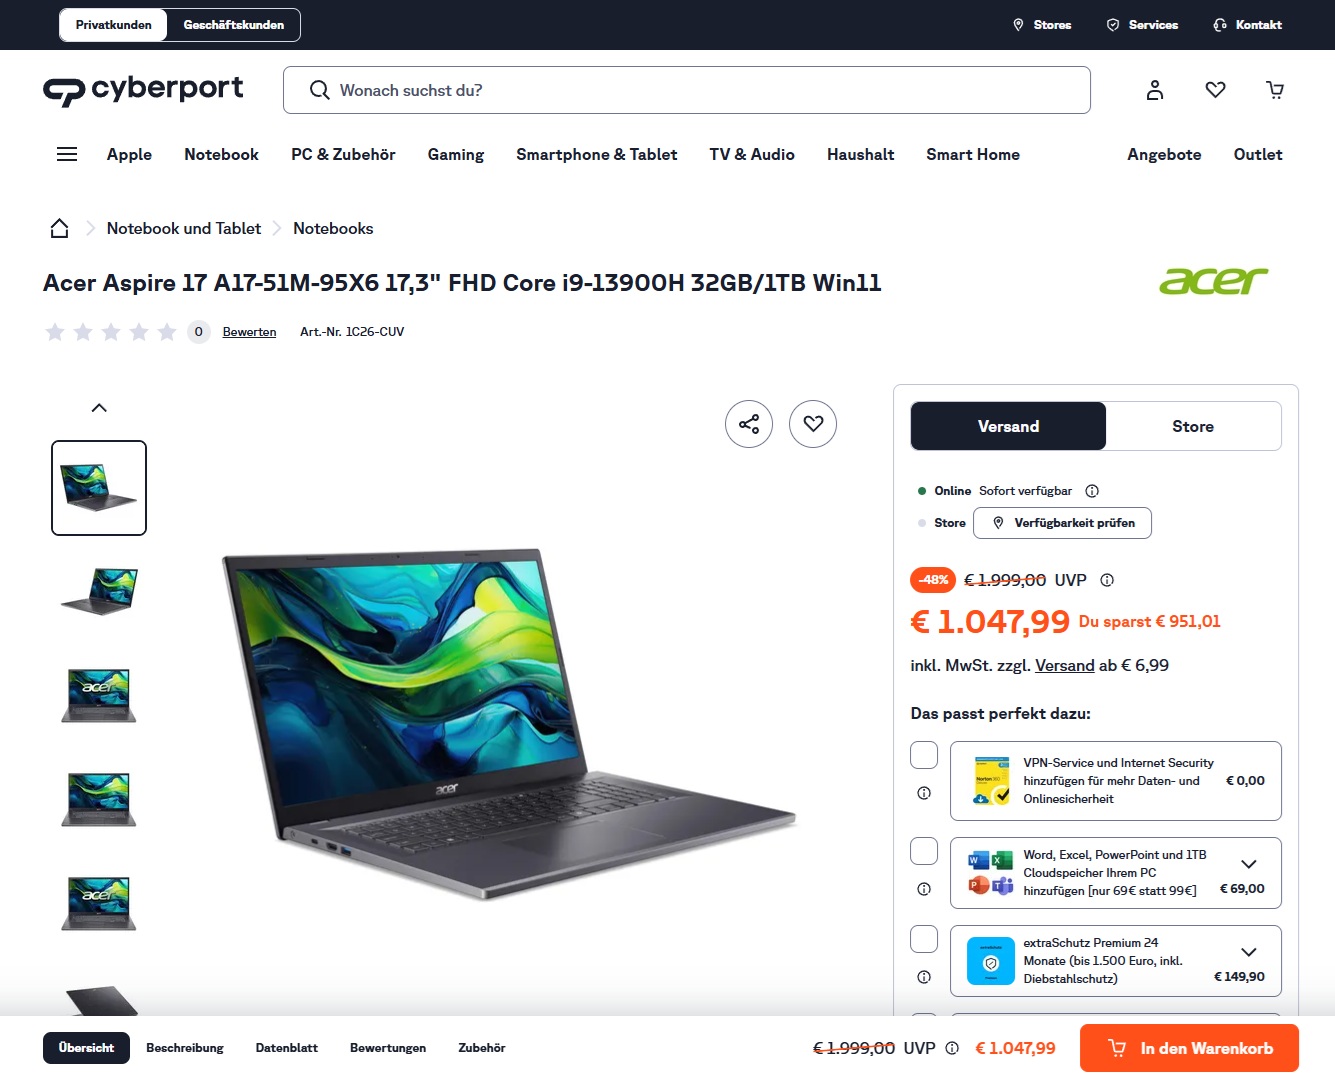Screen dimensions: 1335x1080
Task: Tick the VPN-Service and Internet Security checkbox
Action: (x=924, y=755)
